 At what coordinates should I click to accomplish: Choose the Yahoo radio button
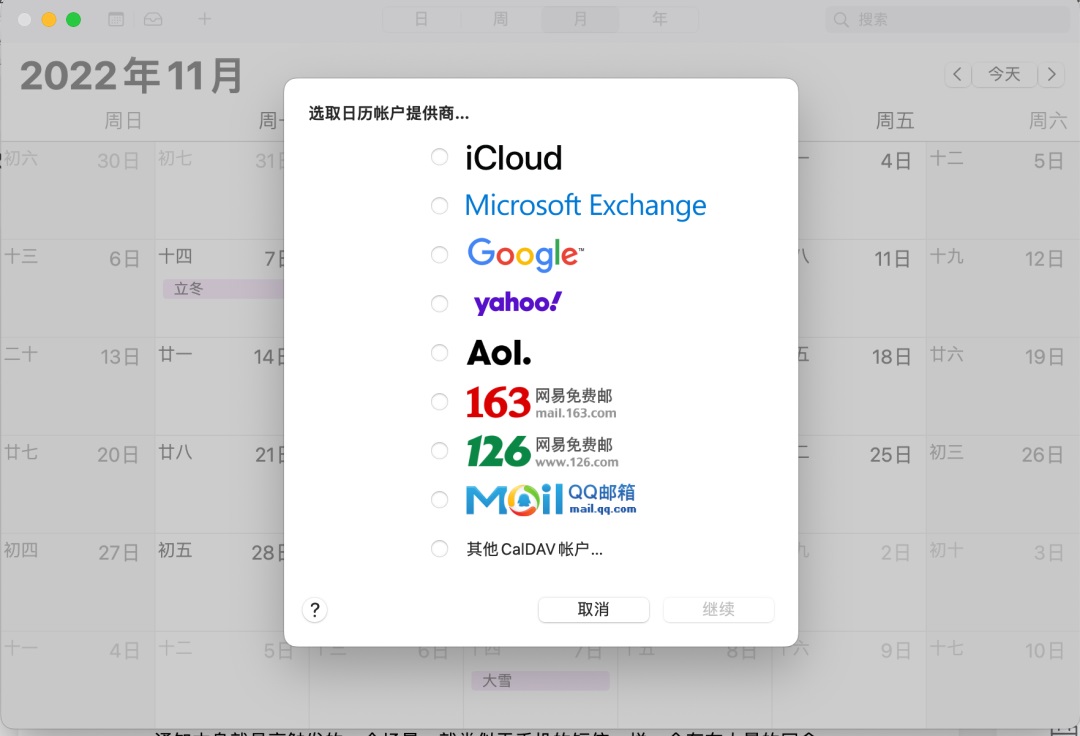click(x=439, y=304)
